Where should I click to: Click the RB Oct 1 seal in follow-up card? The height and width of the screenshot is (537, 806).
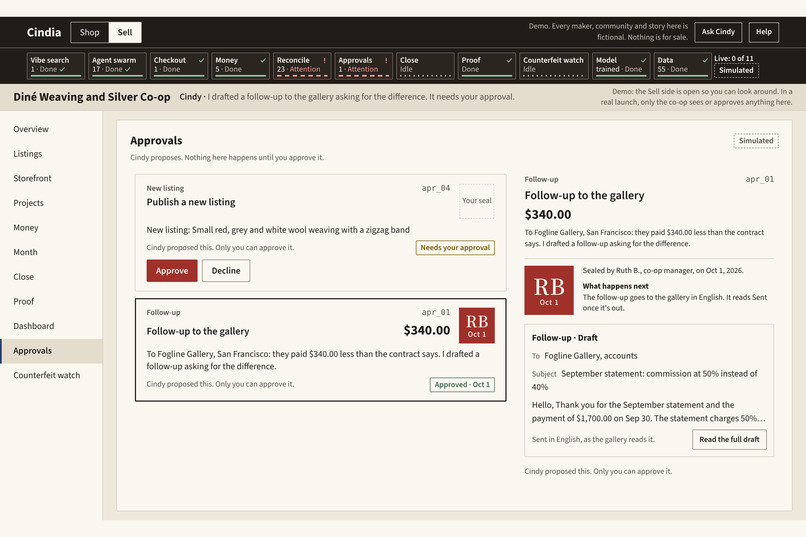[x=477, y=325]
